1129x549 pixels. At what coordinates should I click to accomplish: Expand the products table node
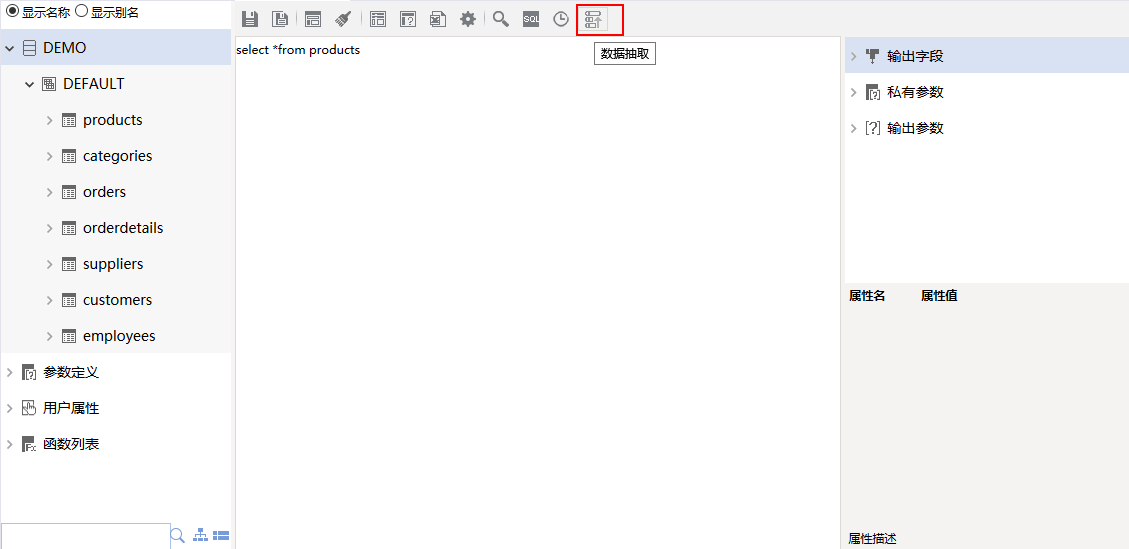[50, 120]
